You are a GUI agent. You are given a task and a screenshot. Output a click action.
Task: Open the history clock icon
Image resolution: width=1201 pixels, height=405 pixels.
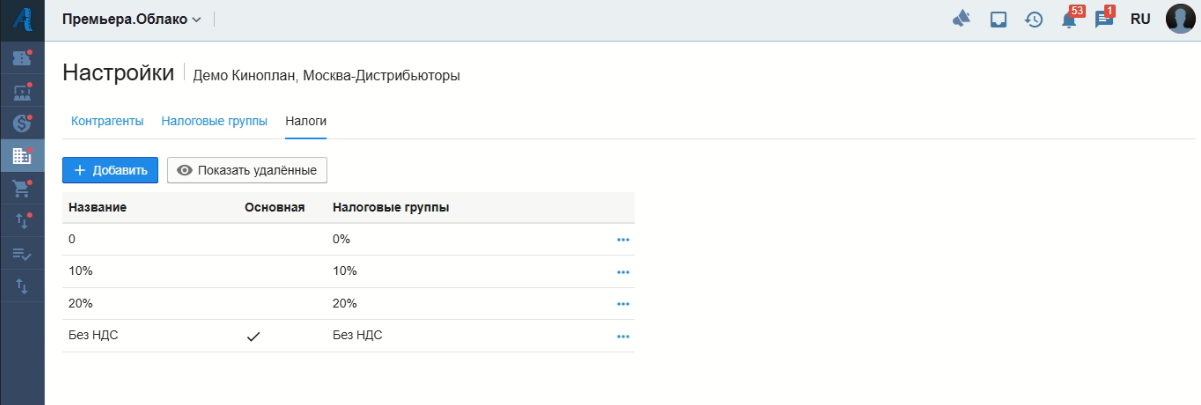point(1034,19)
